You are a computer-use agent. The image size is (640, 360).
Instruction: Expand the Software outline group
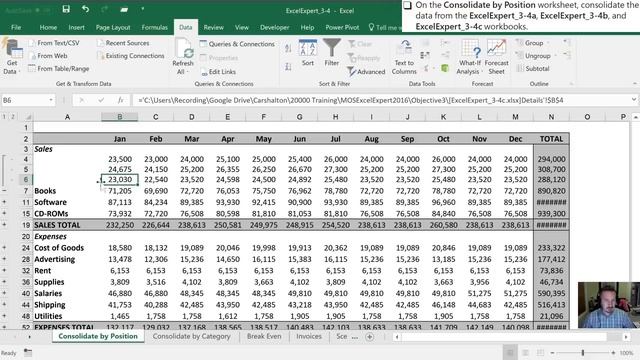pyautogui.click(x=4, y=202)
